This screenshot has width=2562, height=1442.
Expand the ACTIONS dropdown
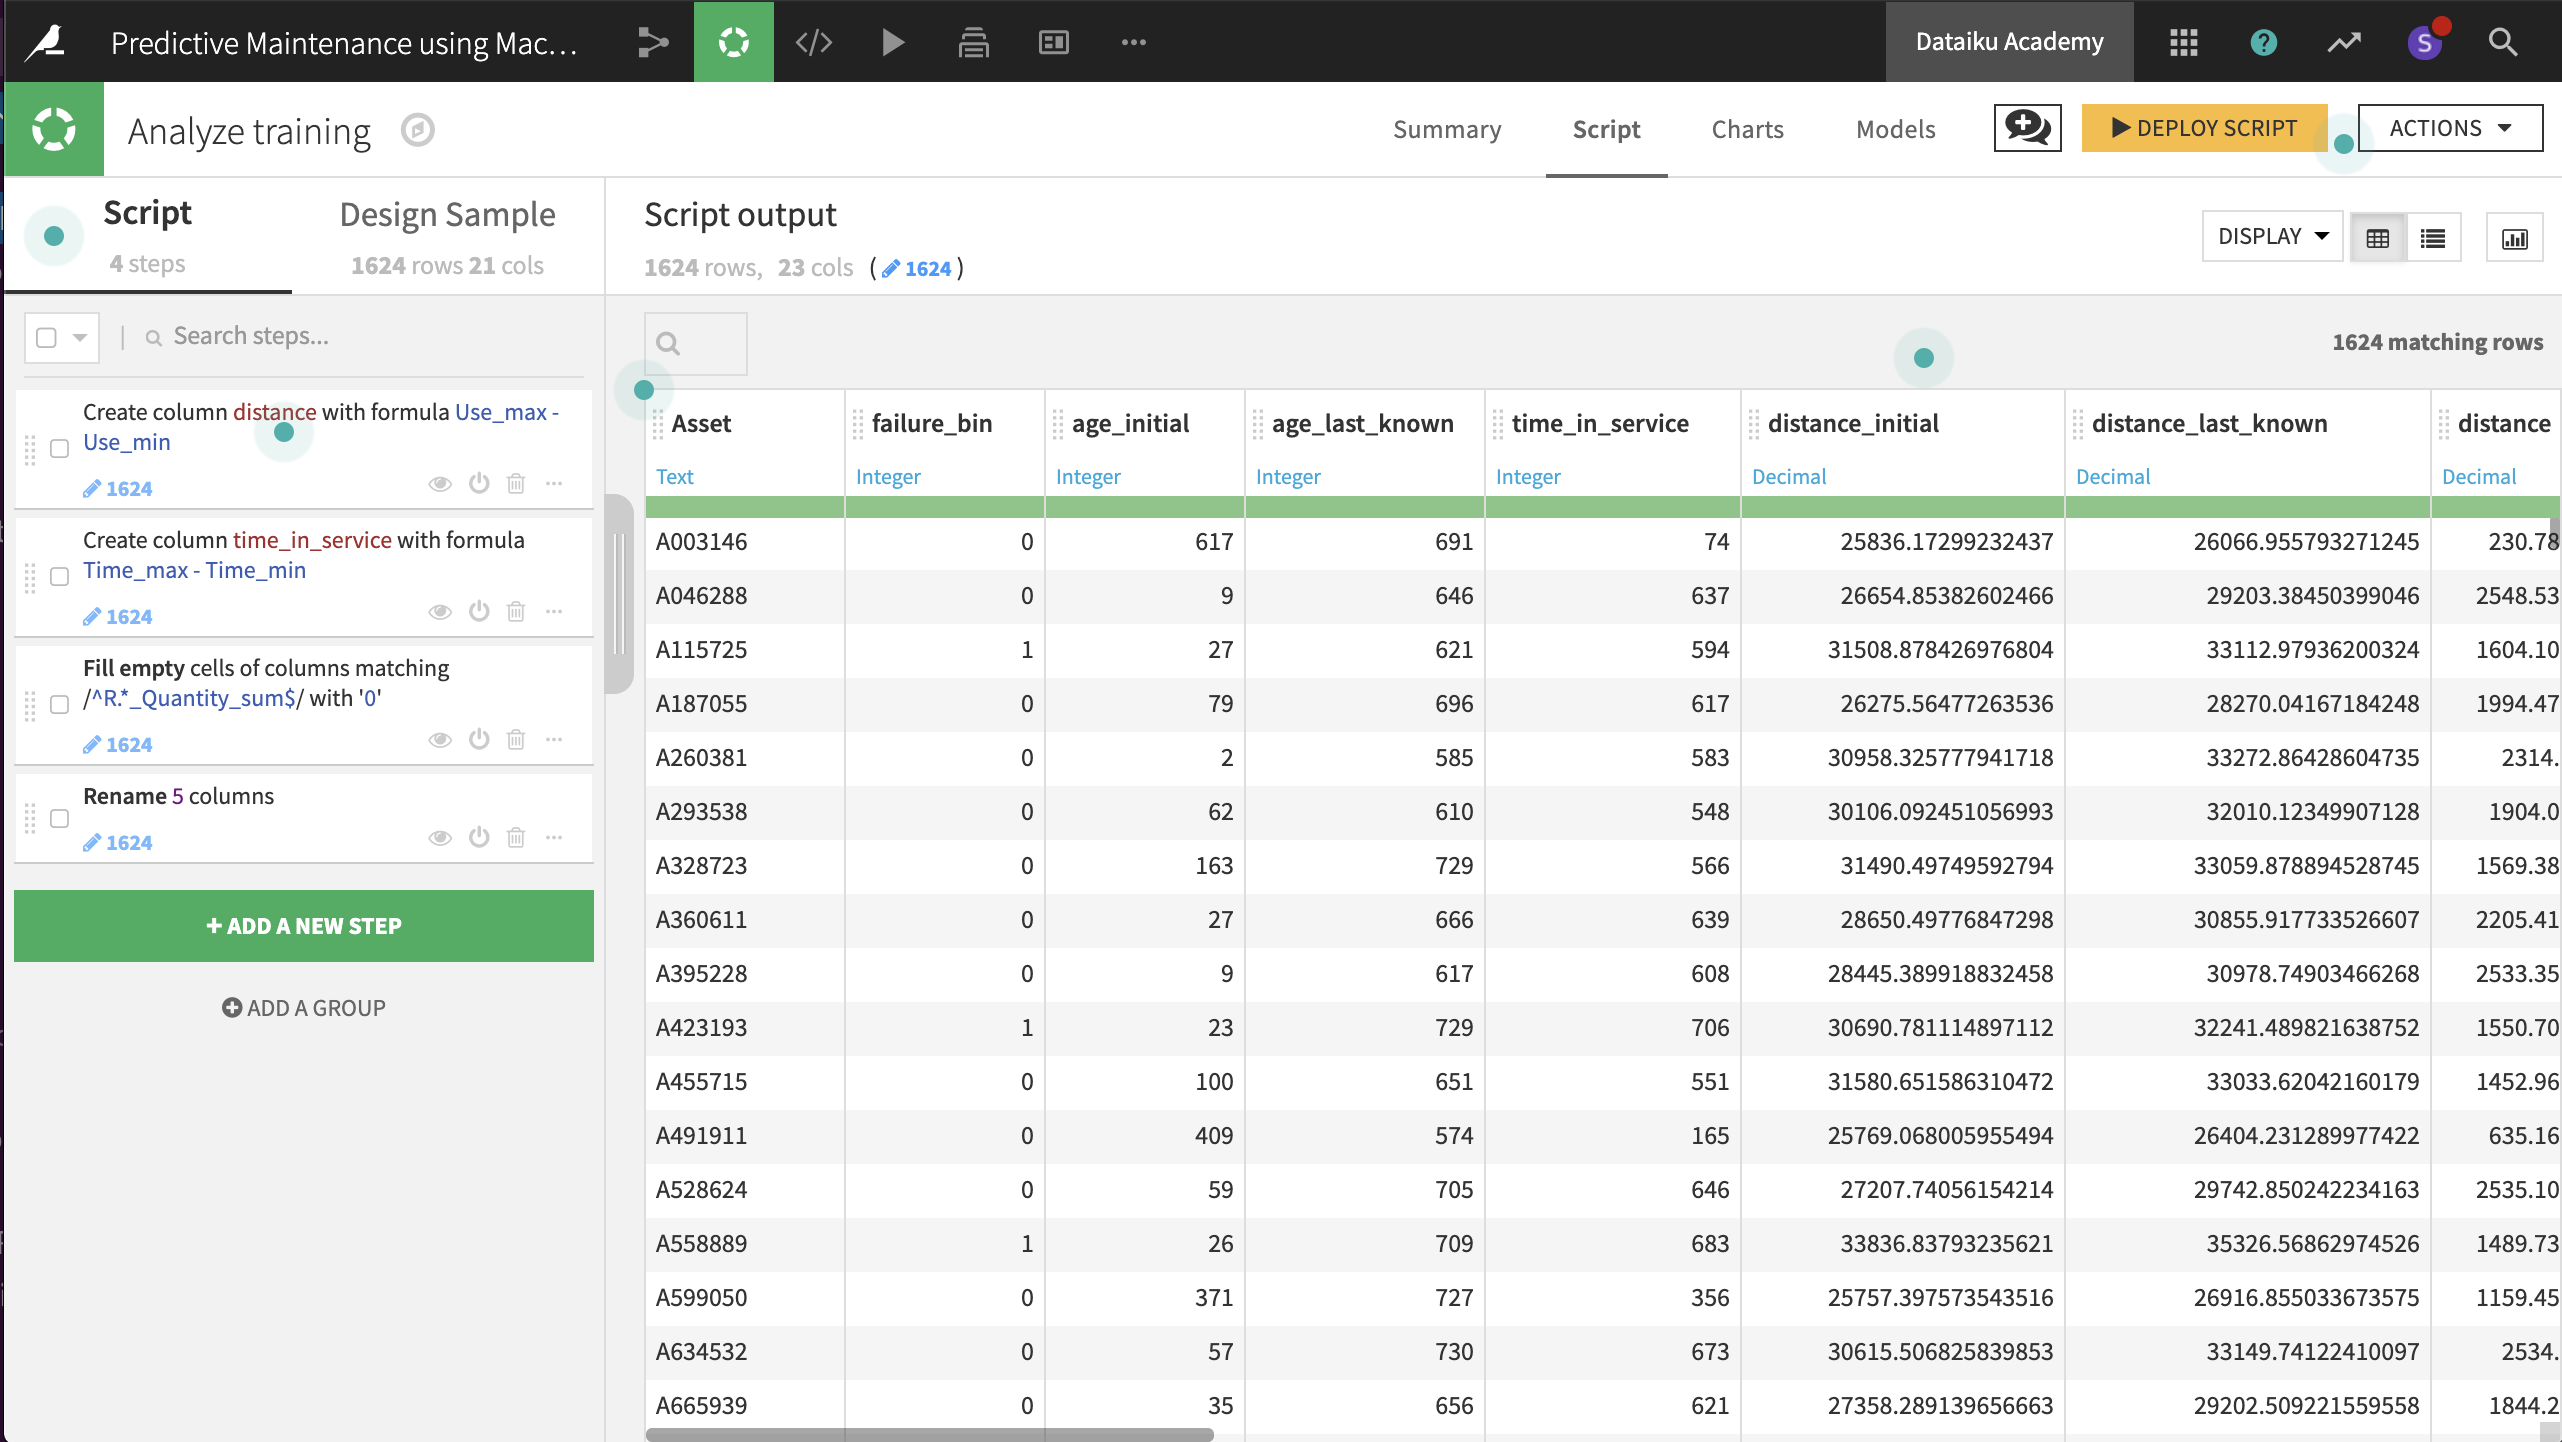[2450, 128]
